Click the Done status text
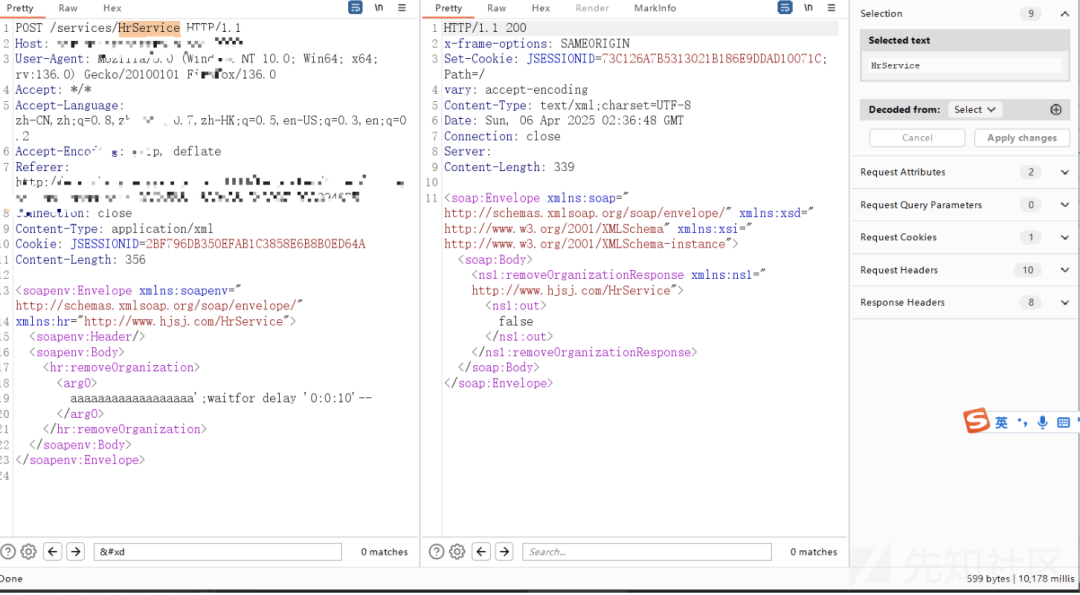1080x595 pixels. pos(12,578)
